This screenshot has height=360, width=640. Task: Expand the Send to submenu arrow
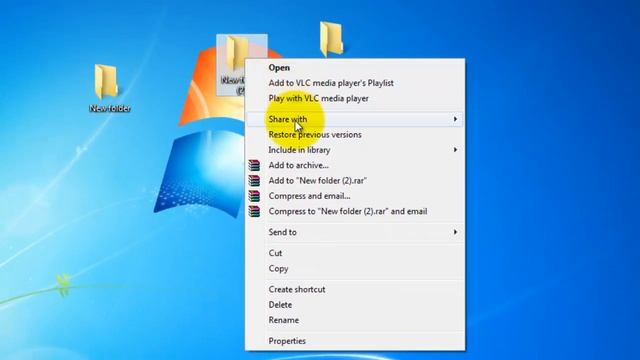(455, 232)
